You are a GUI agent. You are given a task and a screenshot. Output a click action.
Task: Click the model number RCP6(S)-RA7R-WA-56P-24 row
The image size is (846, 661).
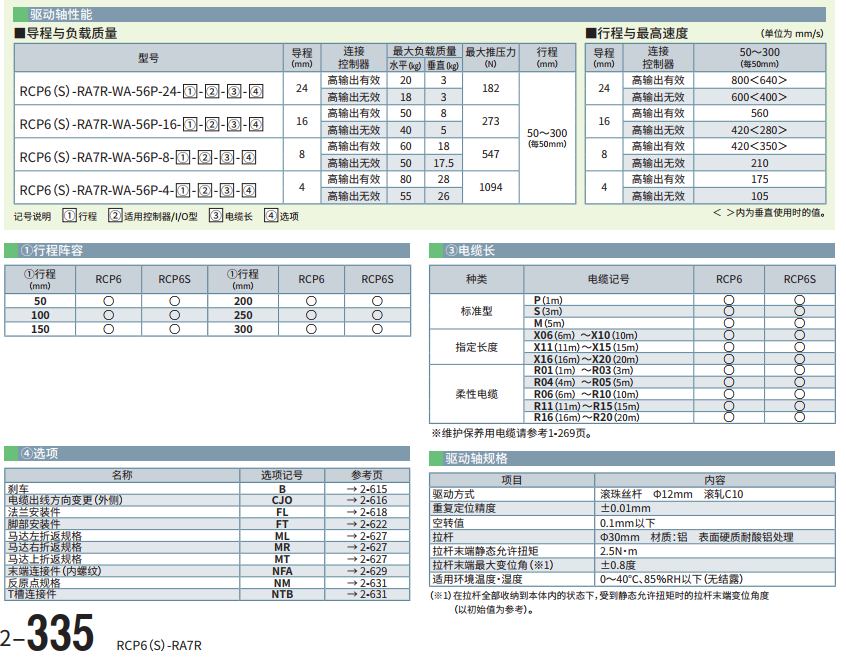point(141,91)
